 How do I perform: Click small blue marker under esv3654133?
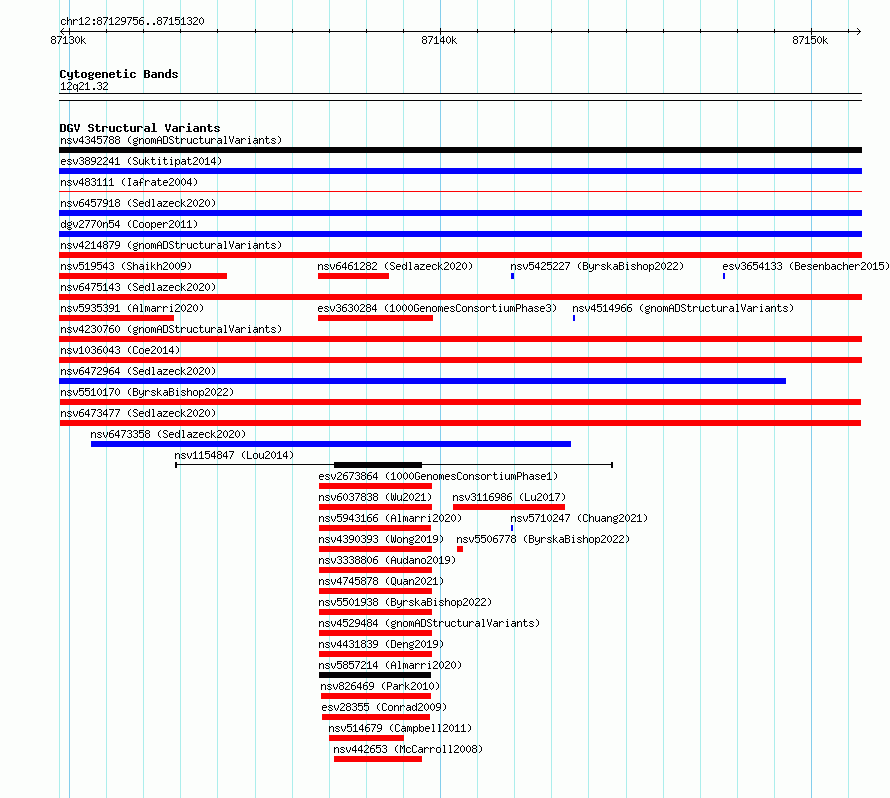click(724, 276)
